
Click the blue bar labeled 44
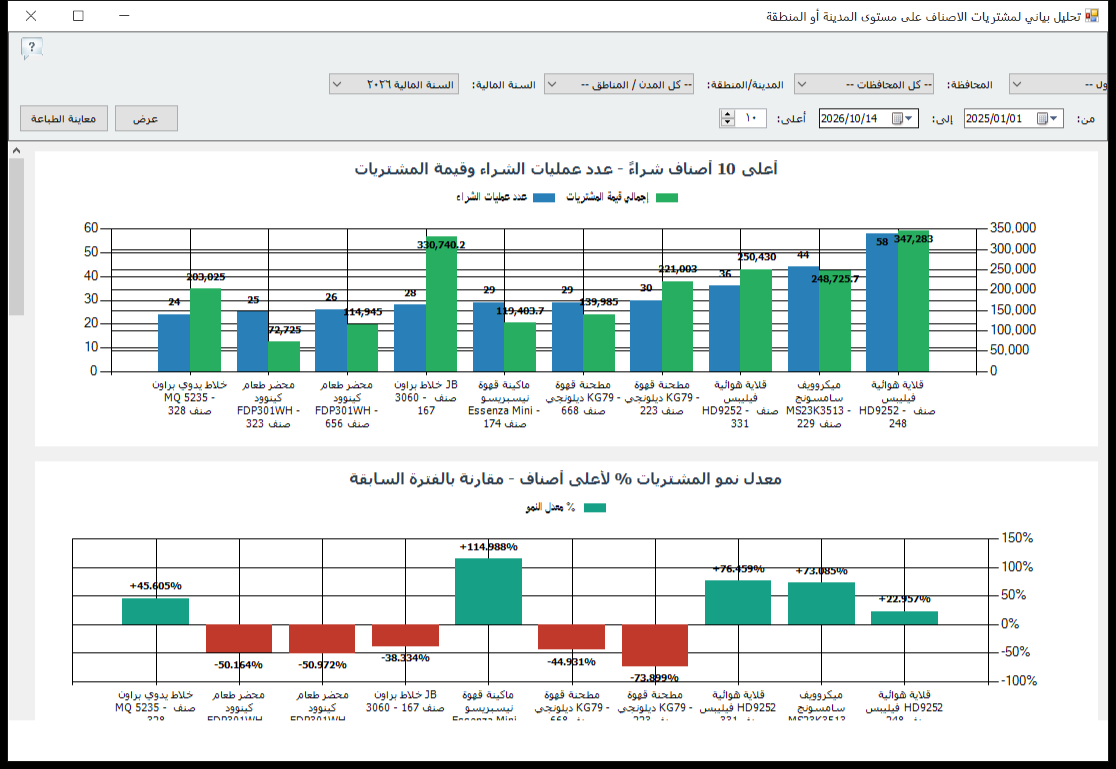click(804, 319)
